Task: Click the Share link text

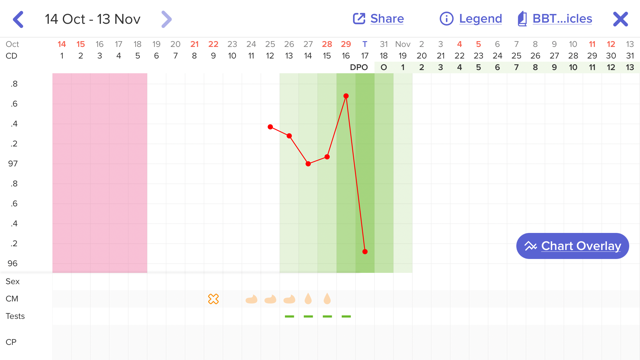Action: click(387, 19)
